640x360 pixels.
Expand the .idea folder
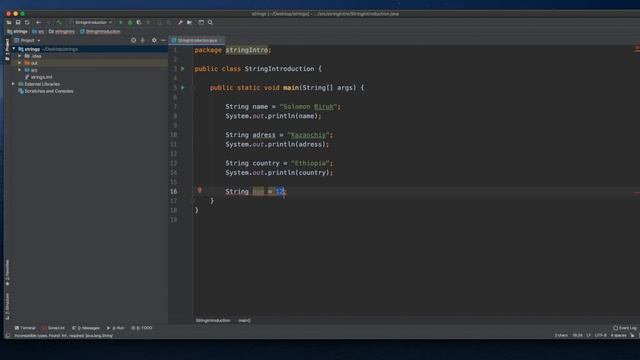pyautogui.click(x=20, y=56)
